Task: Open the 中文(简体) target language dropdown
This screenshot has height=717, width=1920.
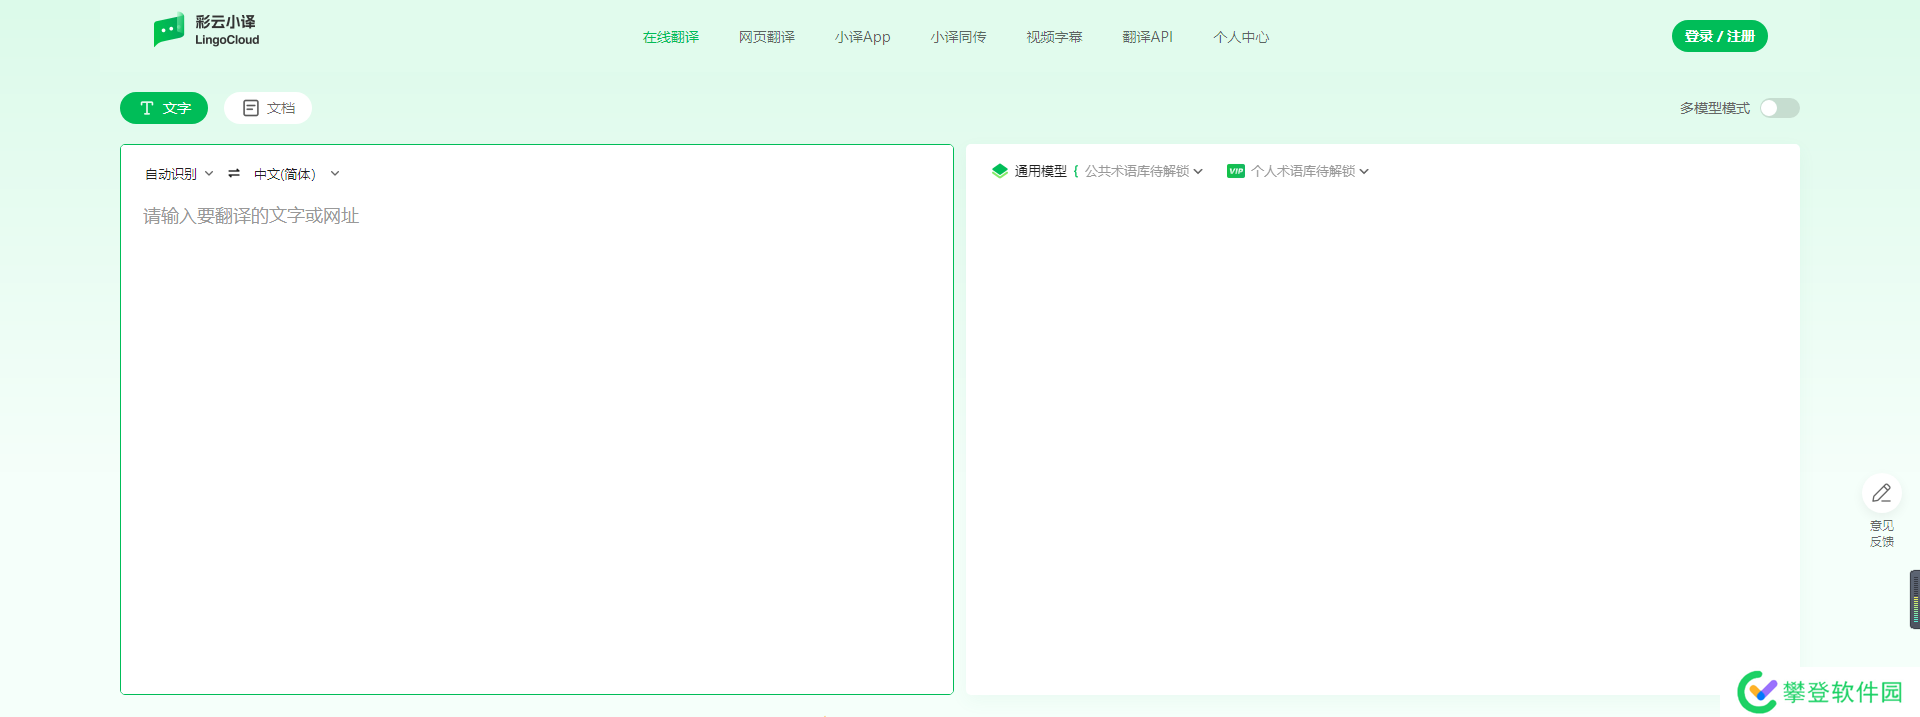Action: tap(296, 174)
